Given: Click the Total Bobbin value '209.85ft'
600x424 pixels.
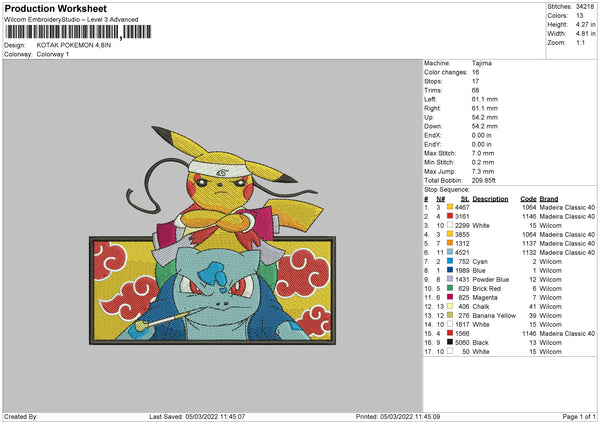Looking at the screenshot, I should [483, 180].
